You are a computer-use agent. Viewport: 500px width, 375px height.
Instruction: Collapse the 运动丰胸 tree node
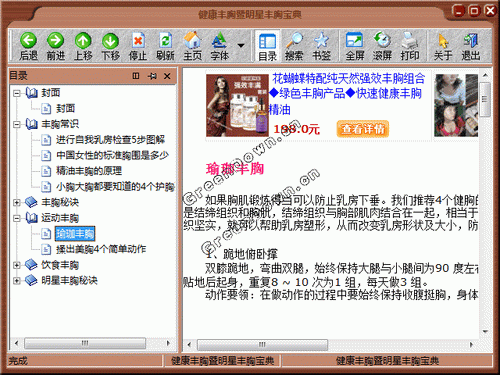[x=16, y=218]
